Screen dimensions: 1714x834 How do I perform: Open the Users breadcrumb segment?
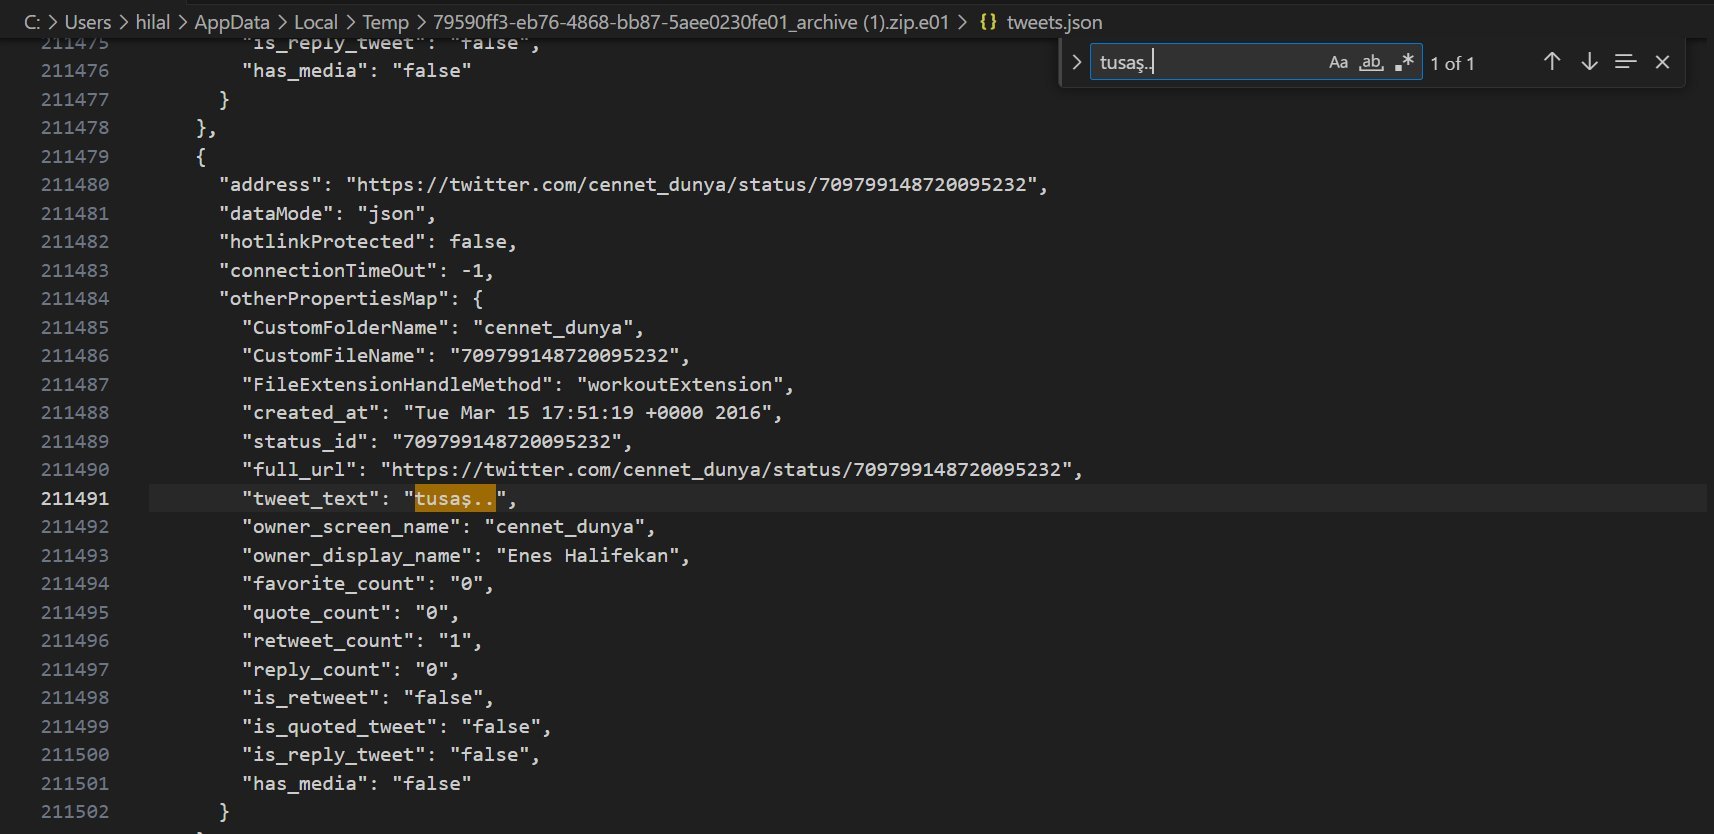pyautogui.click(x=87, y=22)
